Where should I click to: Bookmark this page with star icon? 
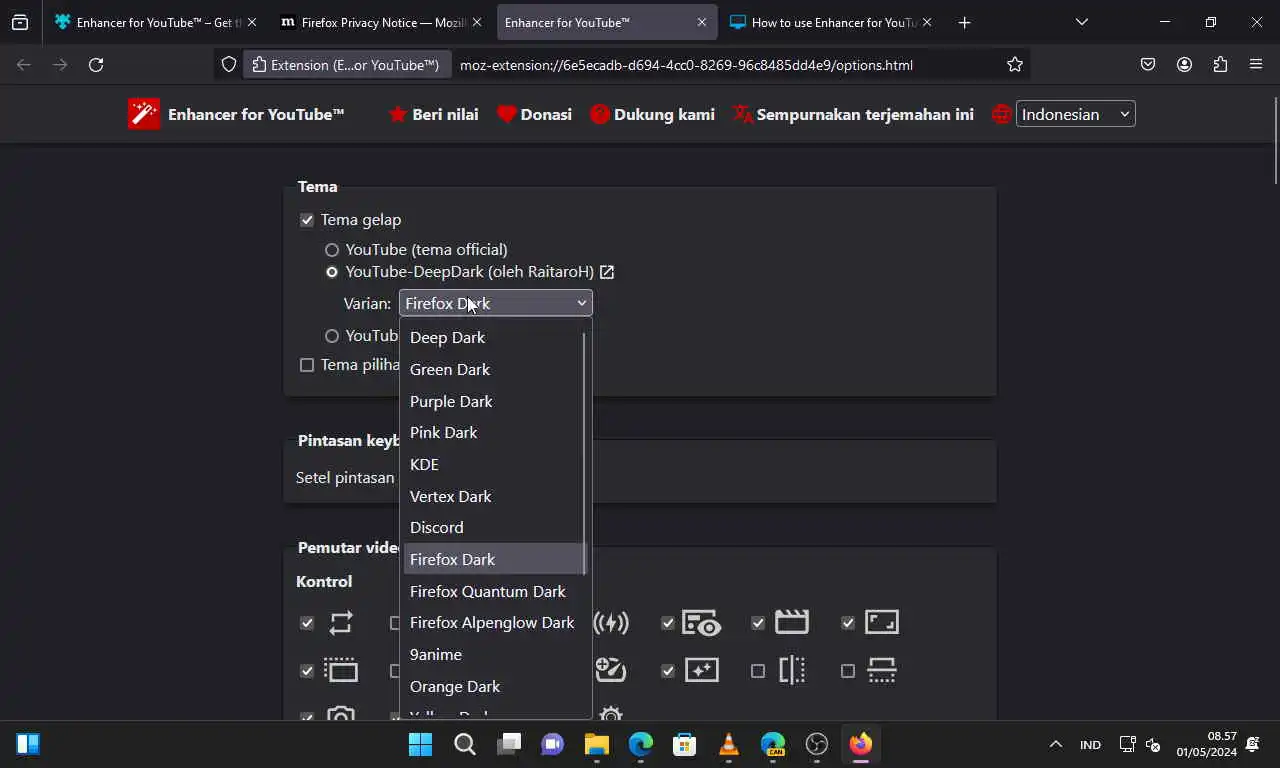tap(1015, 64)
